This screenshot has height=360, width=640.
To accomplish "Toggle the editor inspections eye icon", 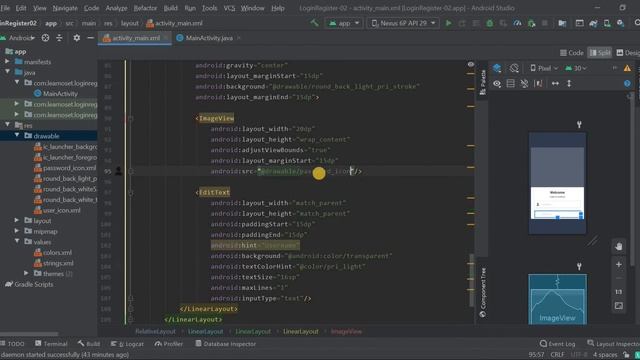I will (471, 64).
